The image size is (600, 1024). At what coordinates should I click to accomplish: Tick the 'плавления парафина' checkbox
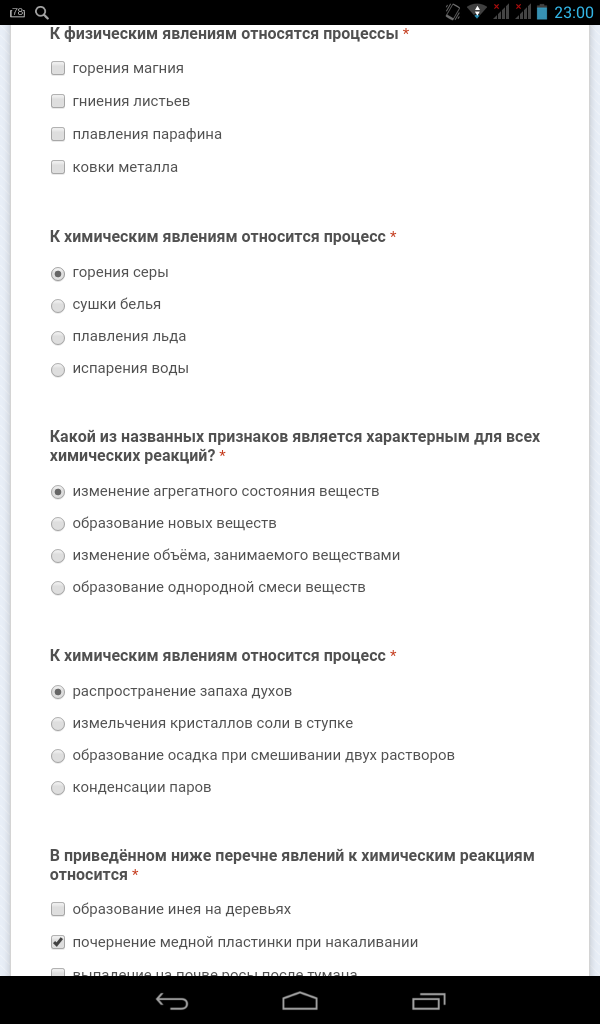58,134
